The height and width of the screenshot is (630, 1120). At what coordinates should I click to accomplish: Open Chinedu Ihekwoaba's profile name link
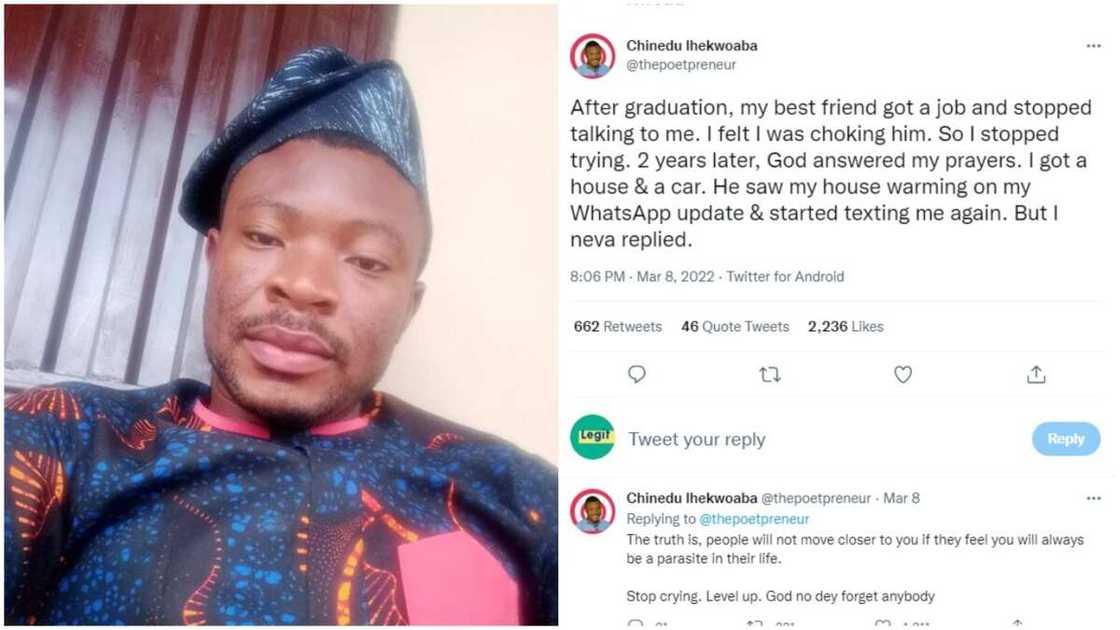[x=691, y=46]
